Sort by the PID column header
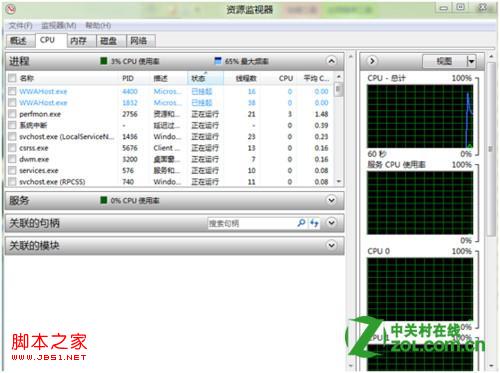Screen dimensions: 500x373 point(128,78)
